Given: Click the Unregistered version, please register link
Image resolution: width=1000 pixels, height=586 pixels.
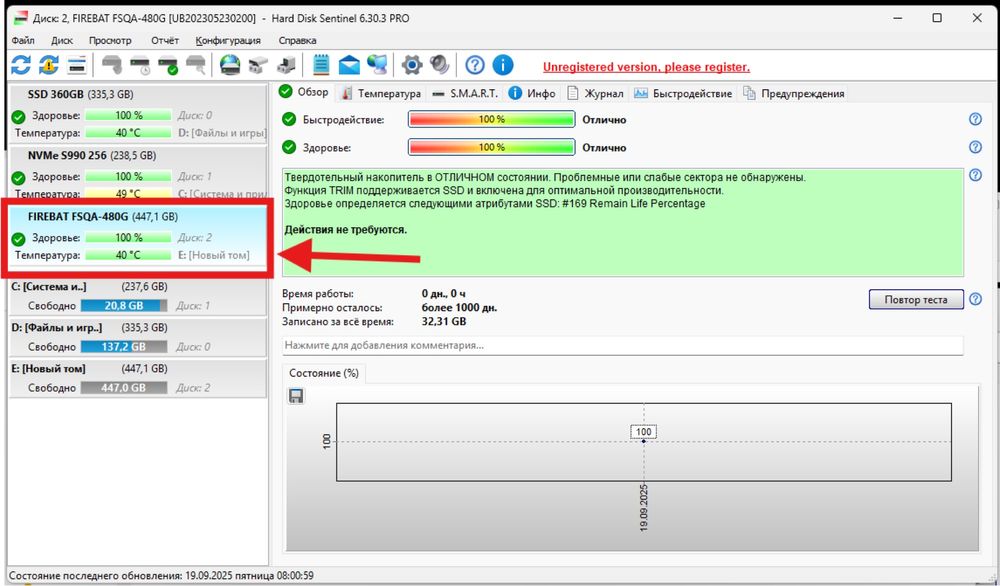Looking at the screenshot, I should click(646, 67).
